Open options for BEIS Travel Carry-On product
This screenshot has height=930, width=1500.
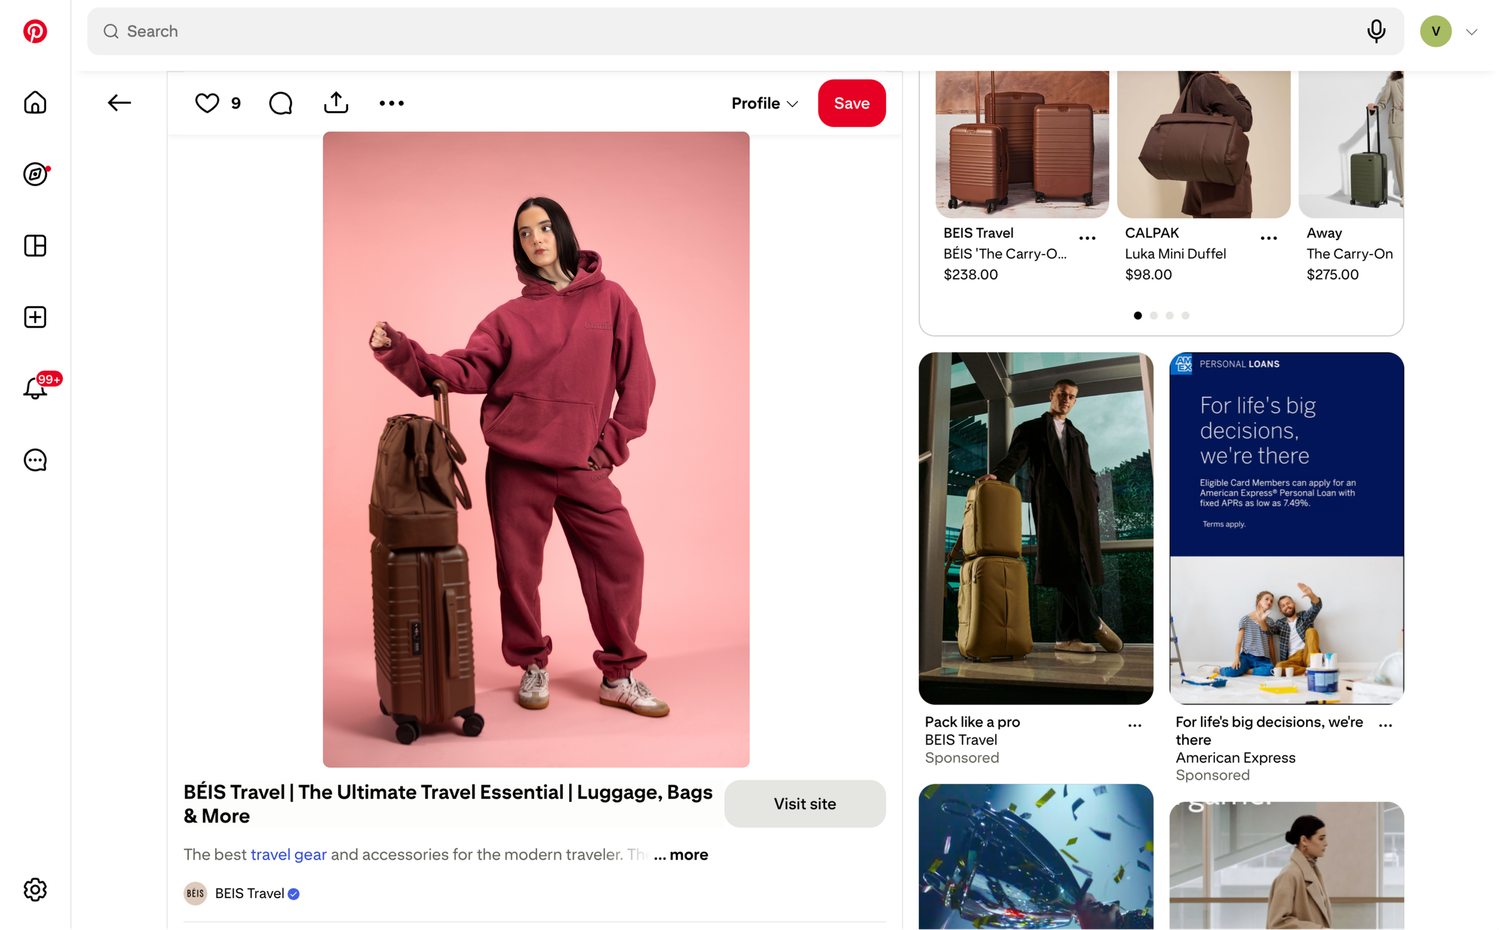click(x=1087, y=238)
